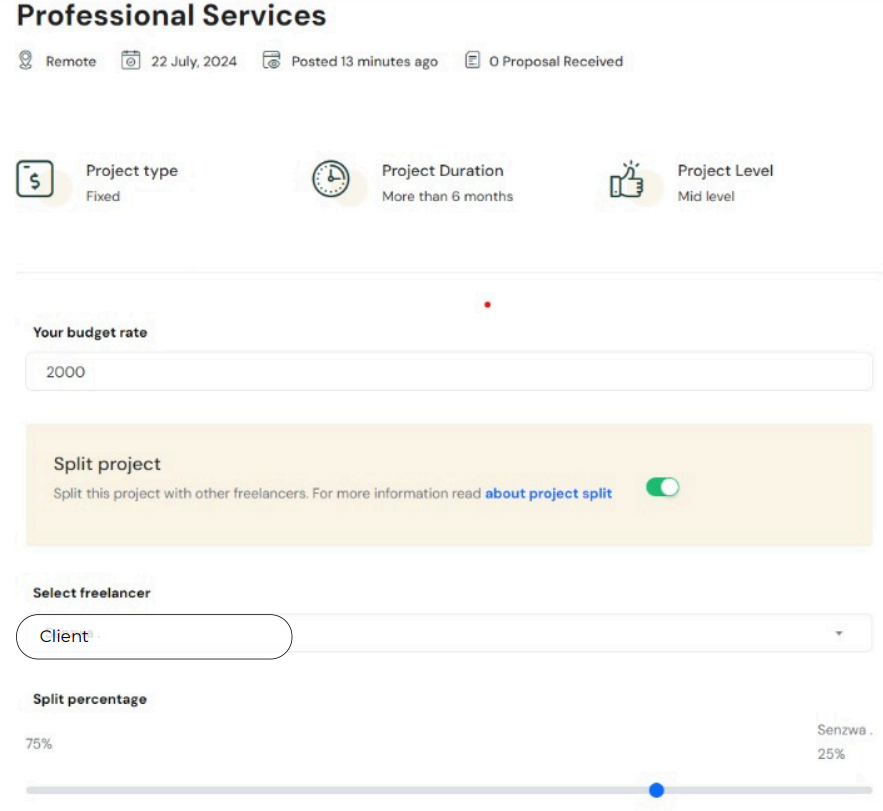Click the red dot indicator above the budget rate
The image size is (883, 811).
488,305
